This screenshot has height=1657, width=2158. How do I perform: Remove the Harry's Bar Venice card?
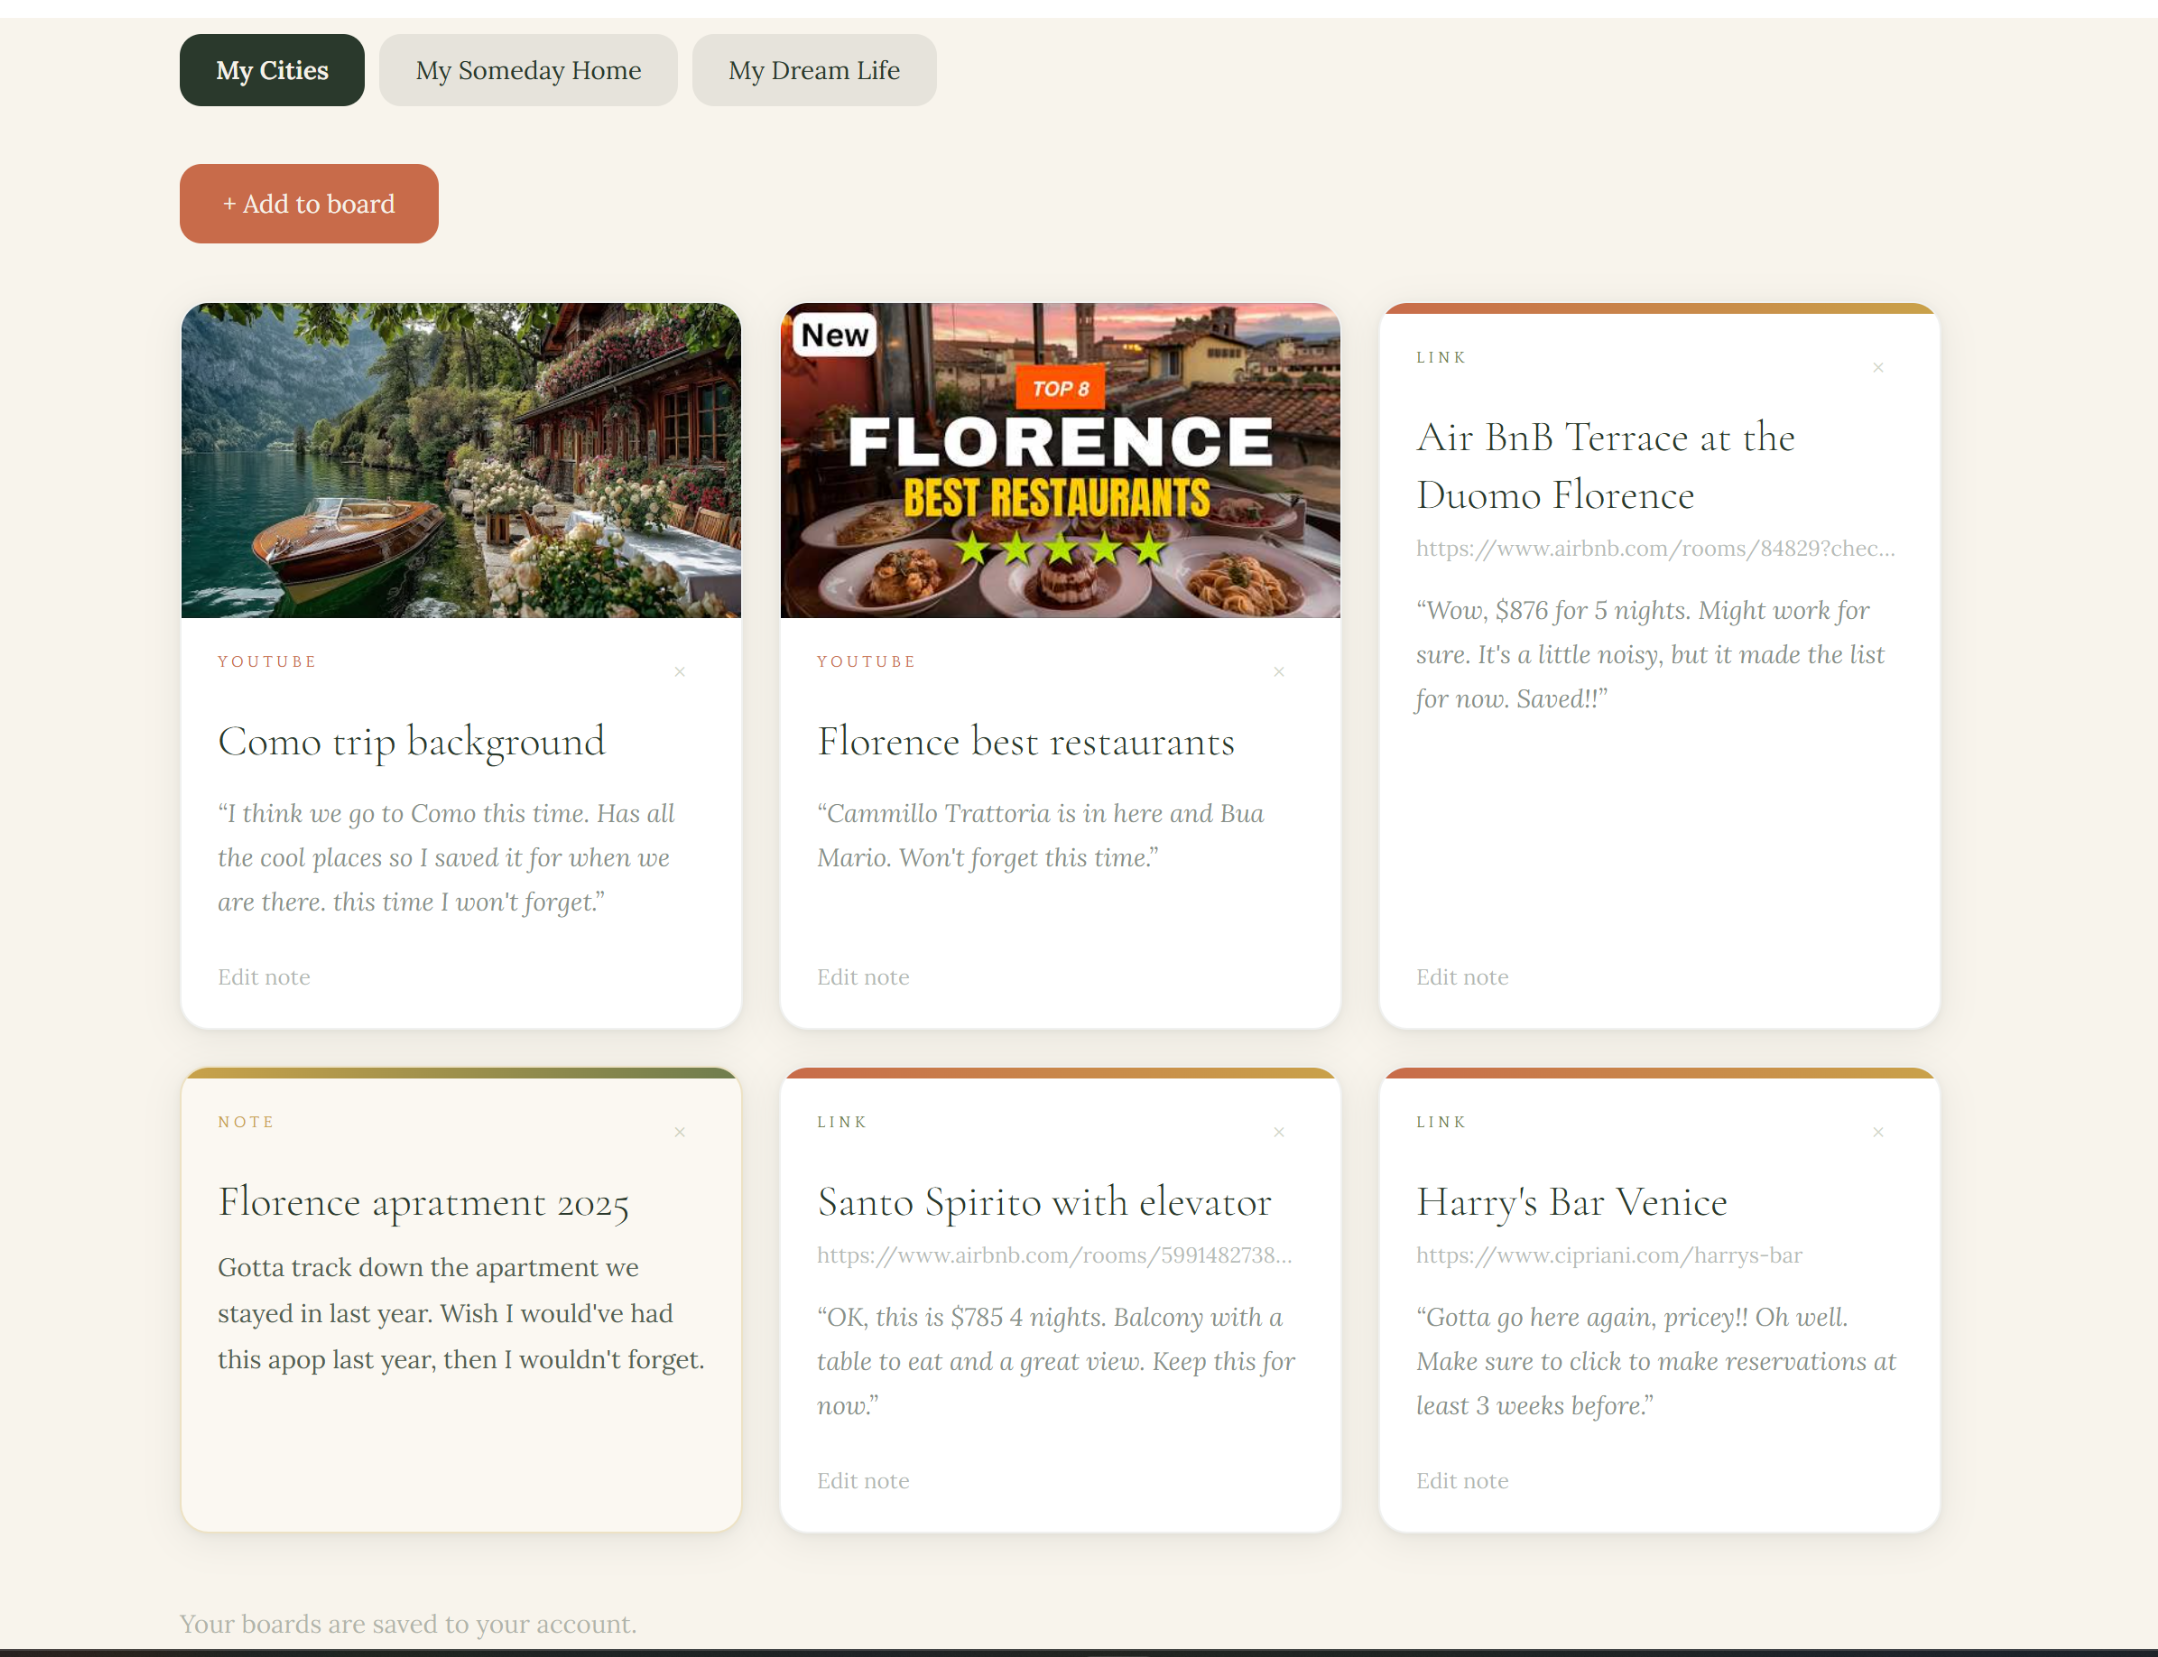point(1878,1132)
